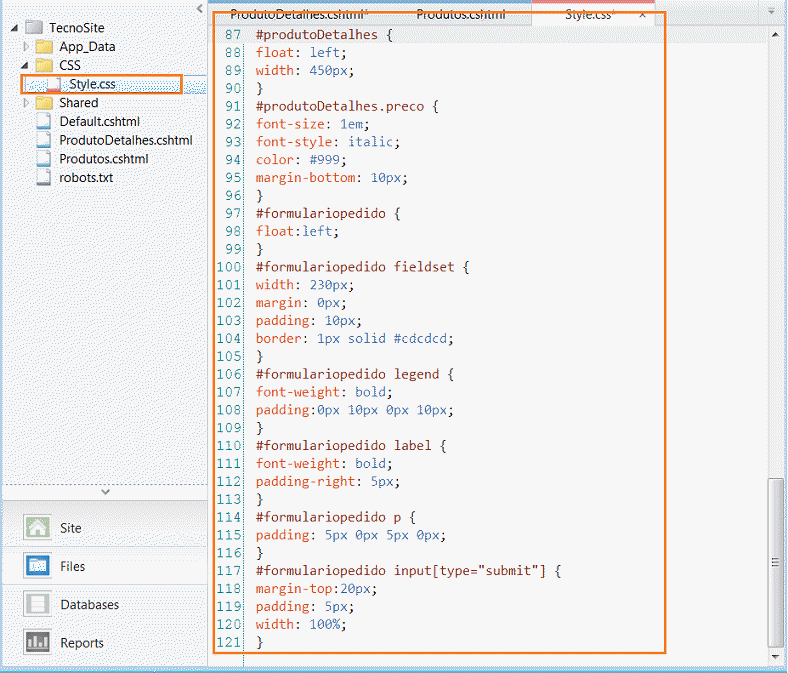Click '#formulariopedido legend {' on line 106
This screenshot has width=788, height=673.
click(x=355, y=374)
